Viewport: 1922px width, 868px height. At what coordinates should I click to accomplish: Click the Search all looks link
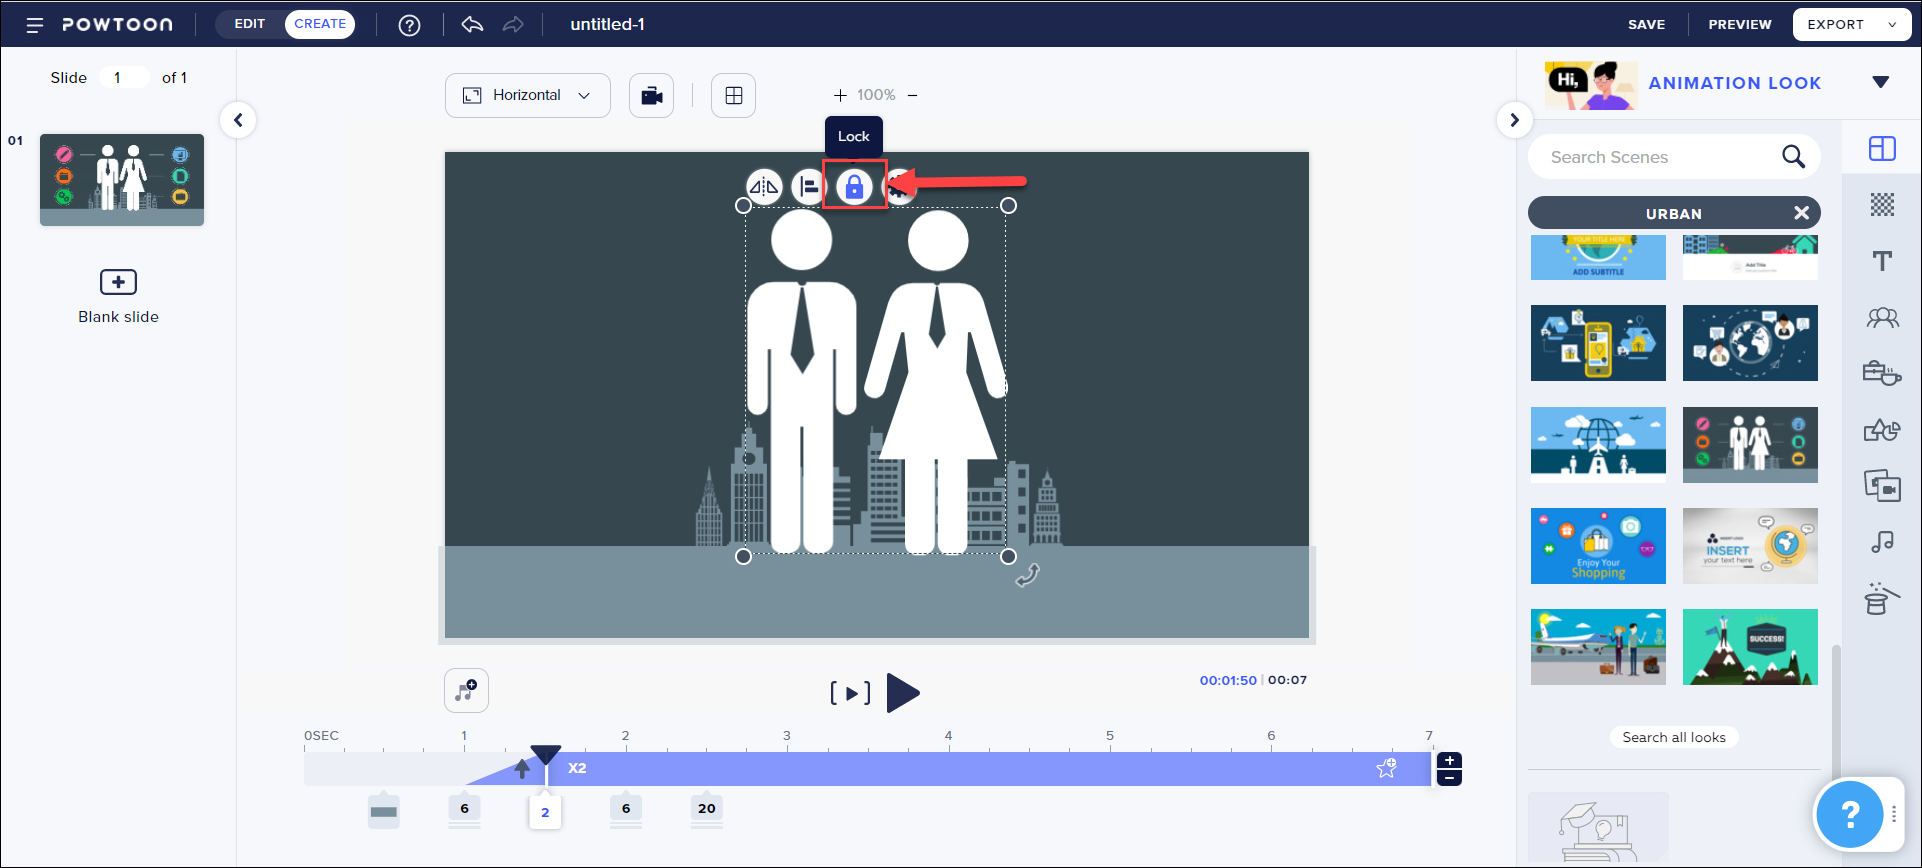1674,737
